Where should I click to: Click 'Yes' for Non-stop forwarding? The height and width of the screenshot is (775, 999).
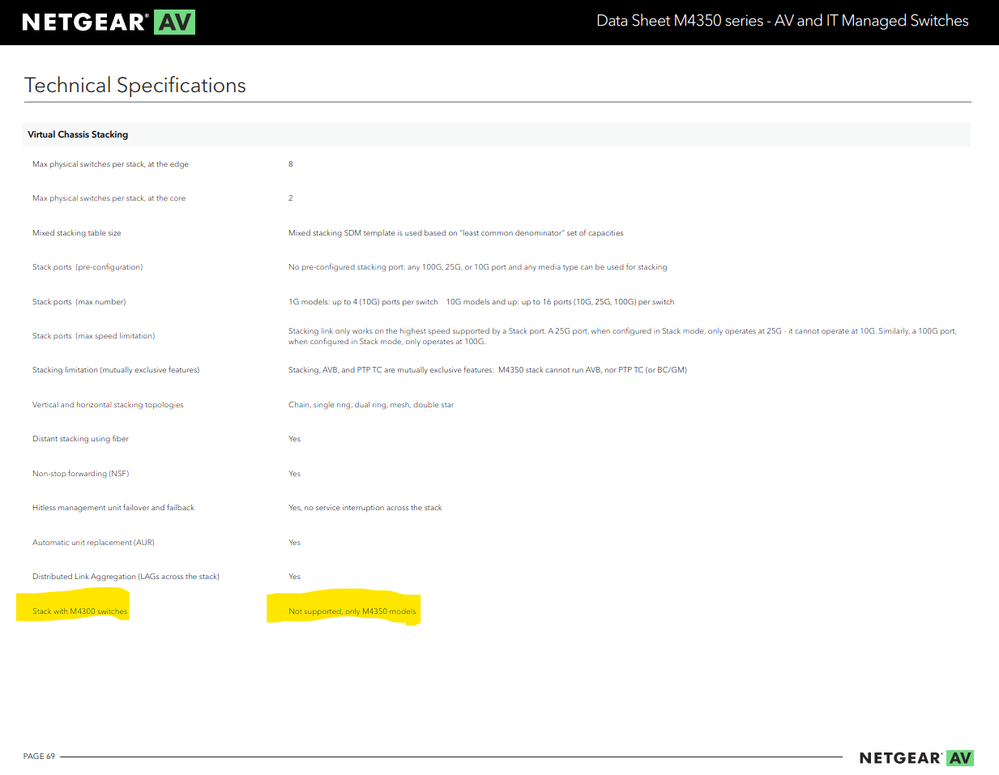(294, 474)
